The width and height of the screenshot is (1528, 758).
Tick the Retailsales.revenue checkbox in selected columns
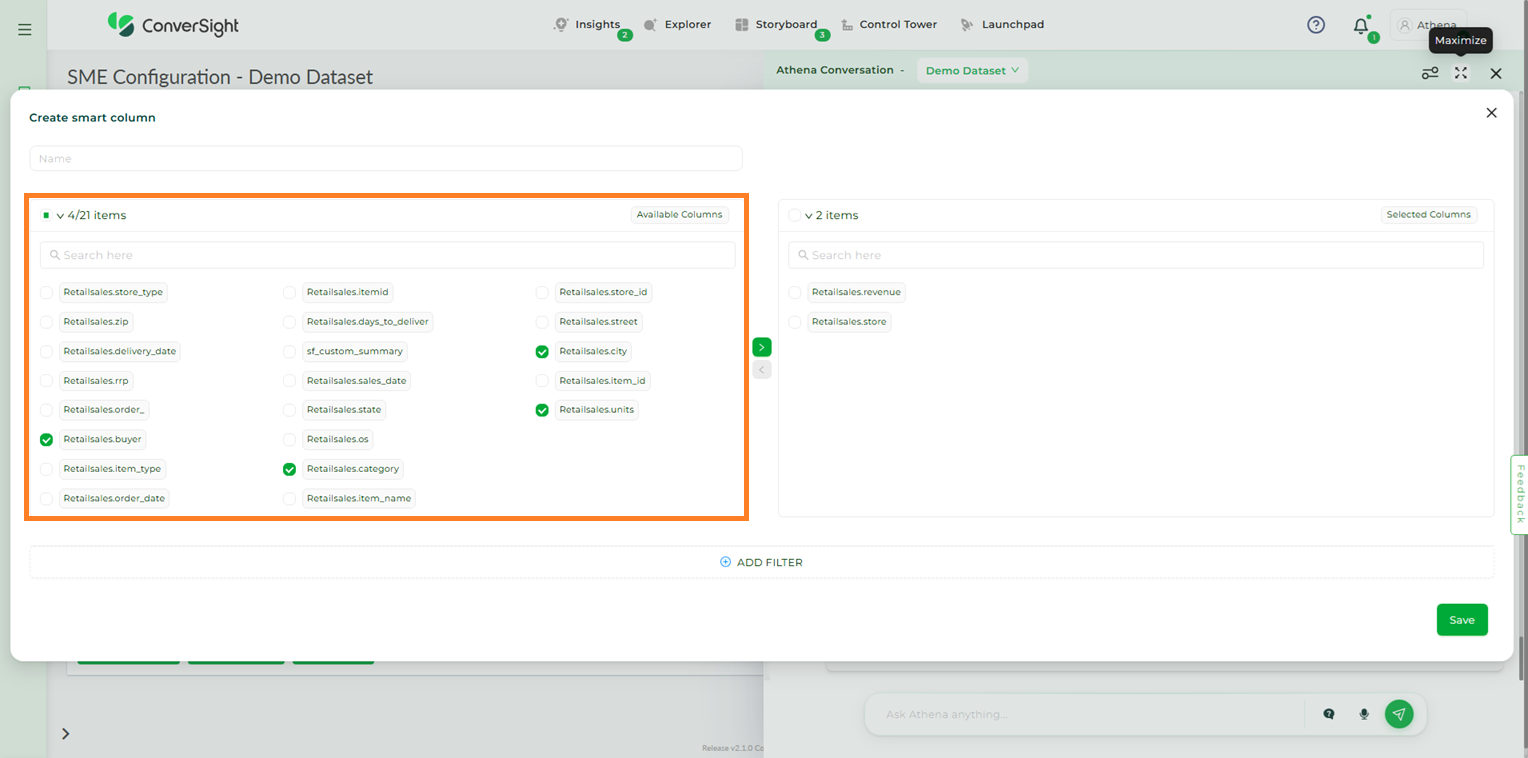(x=795, y=293)
